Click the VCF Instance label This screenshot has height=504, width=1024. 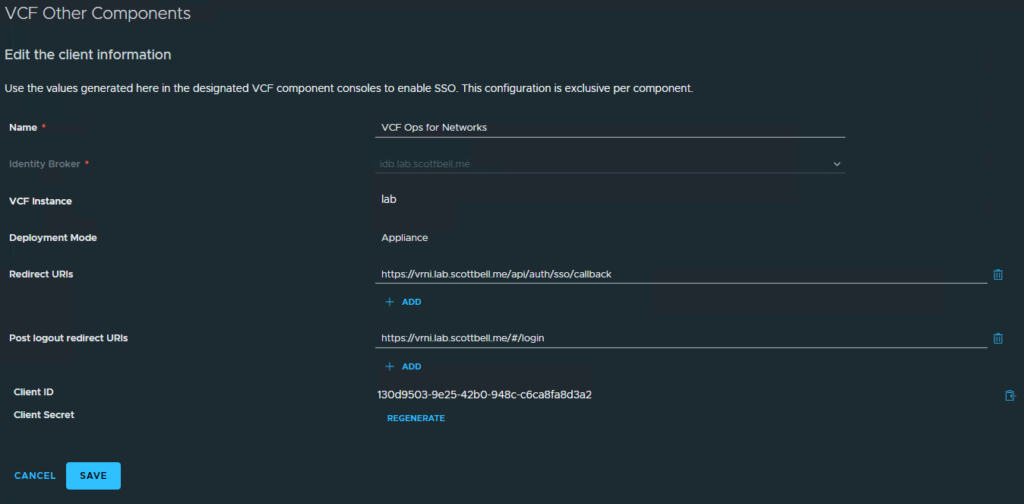[40, 201]
